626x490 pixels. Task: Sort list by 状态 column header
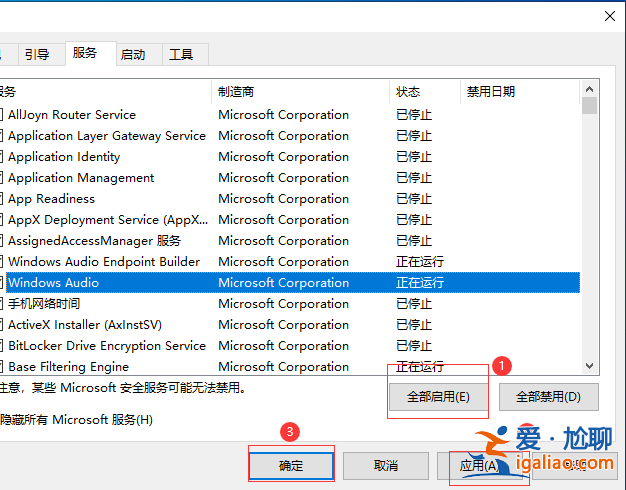(x=425, y=92)
